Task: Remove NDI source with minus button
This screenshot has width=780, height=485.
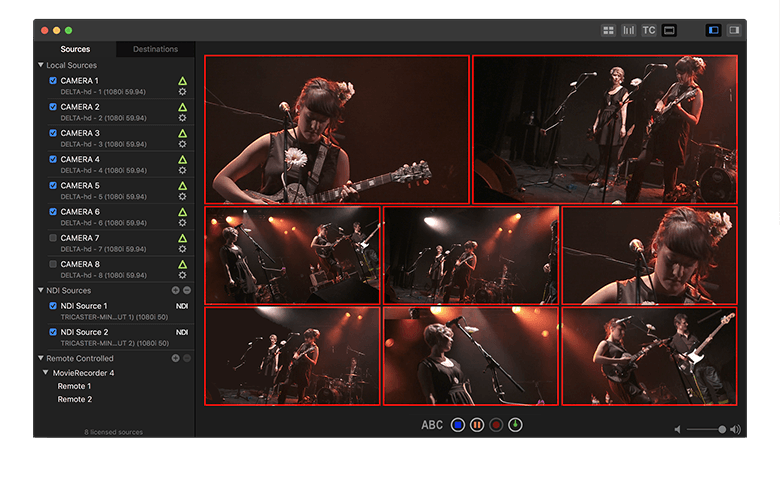Action: 187,290
